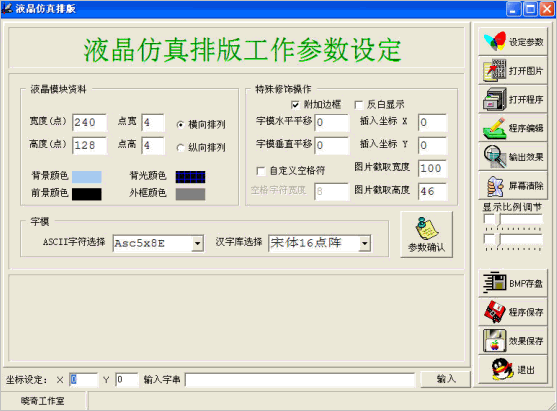Screen dimensions: 557x411
Task: Click the 点宽 input field
Action: (x=153, y=123)
